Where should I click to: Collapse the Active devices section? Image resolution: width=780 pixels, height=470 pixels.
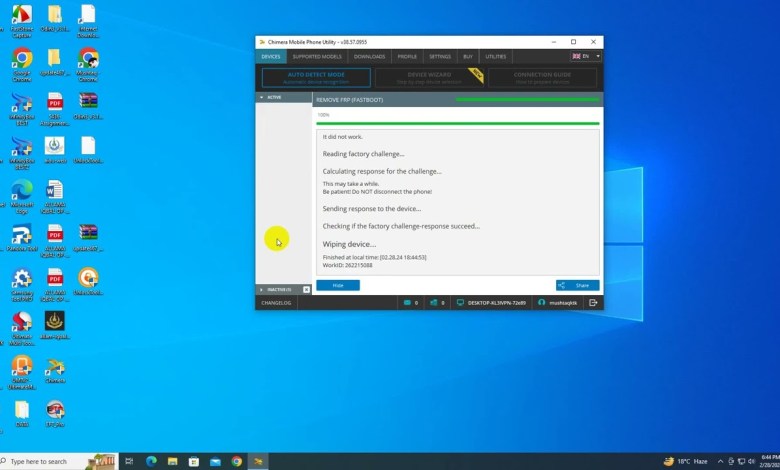click(262, 97)
